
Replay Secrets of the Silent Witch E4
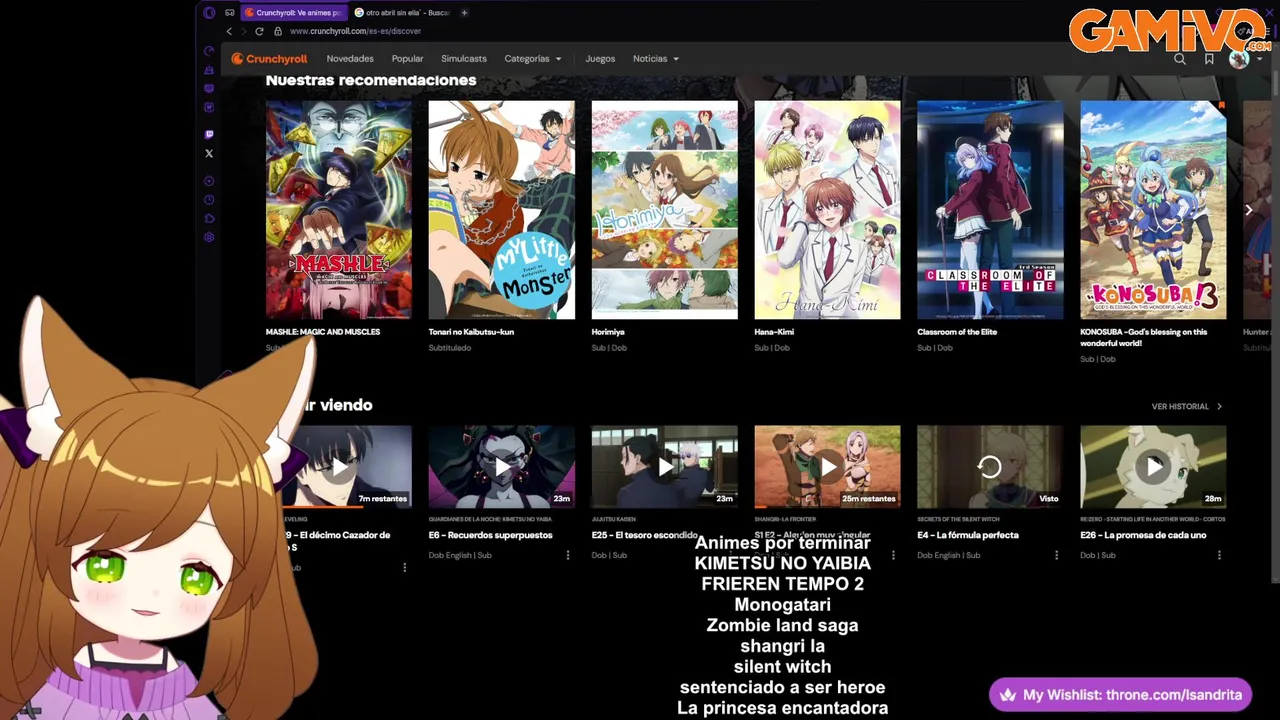coord(990,467)
